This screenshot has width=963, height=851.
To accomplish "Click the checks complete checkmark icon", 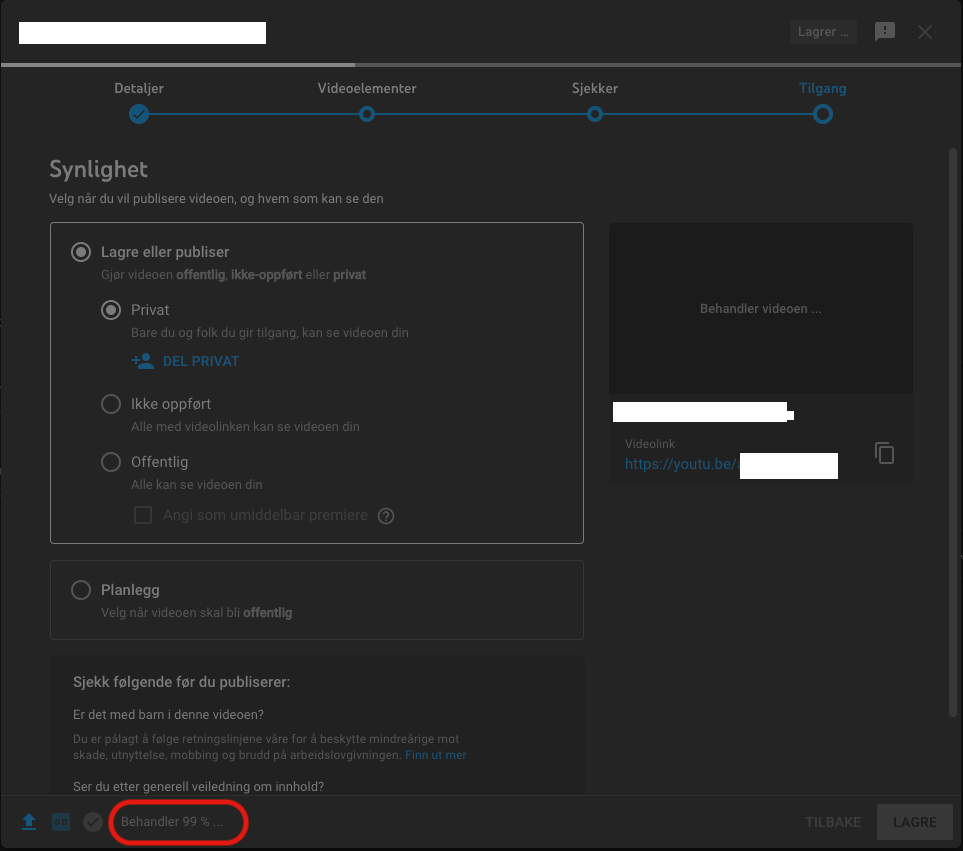I will pos(93,822).
